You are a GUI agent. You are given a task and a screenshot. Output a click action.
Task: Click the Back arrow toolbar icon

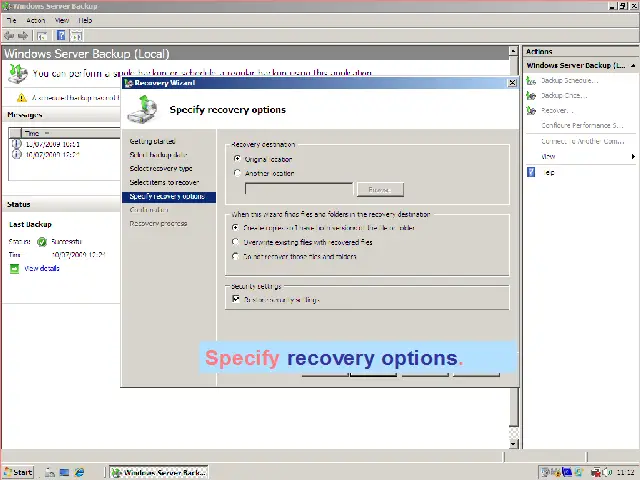pyautogui.click(x=9, y=36)
